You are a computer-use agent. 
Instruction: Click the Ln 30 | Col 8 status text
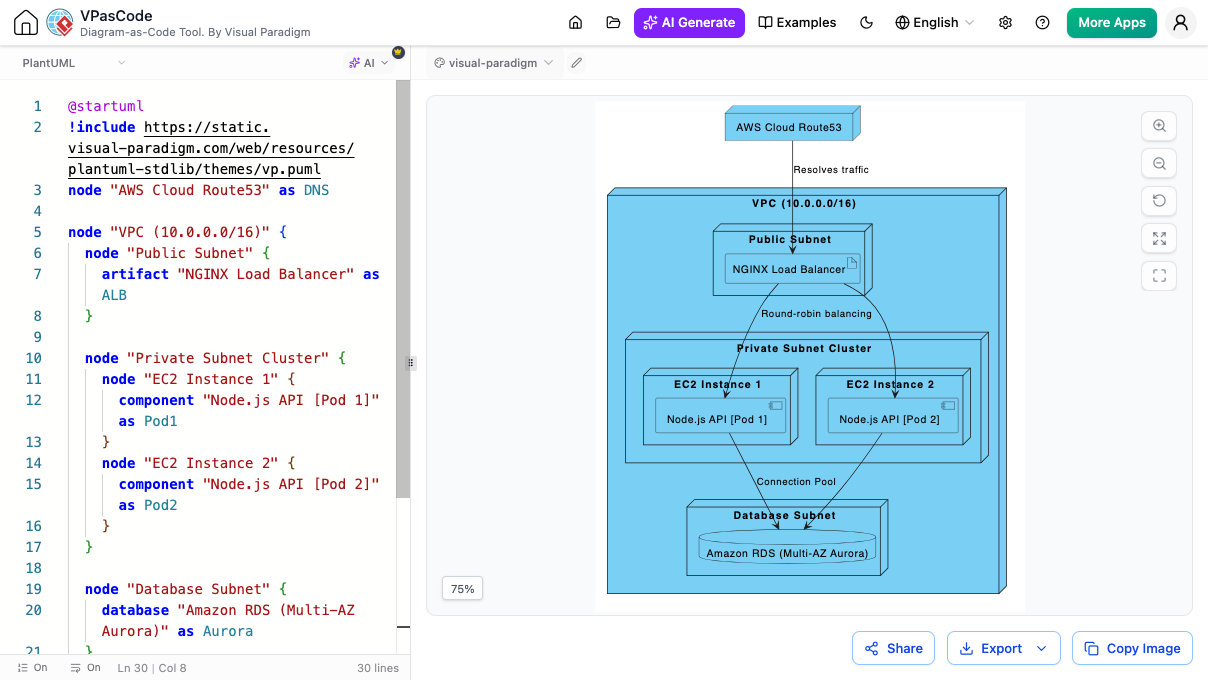coord(152,667)
